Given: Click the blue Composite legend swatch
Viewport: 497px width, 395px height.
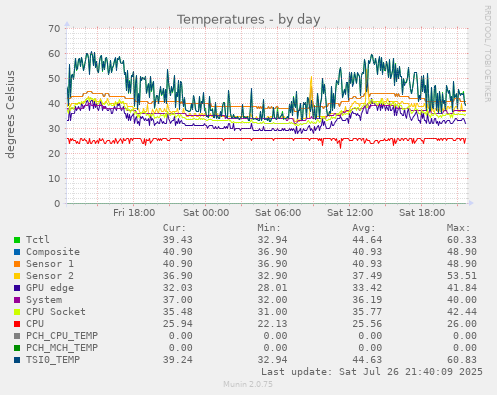Looking at the screenshot, I should point(17,252).
